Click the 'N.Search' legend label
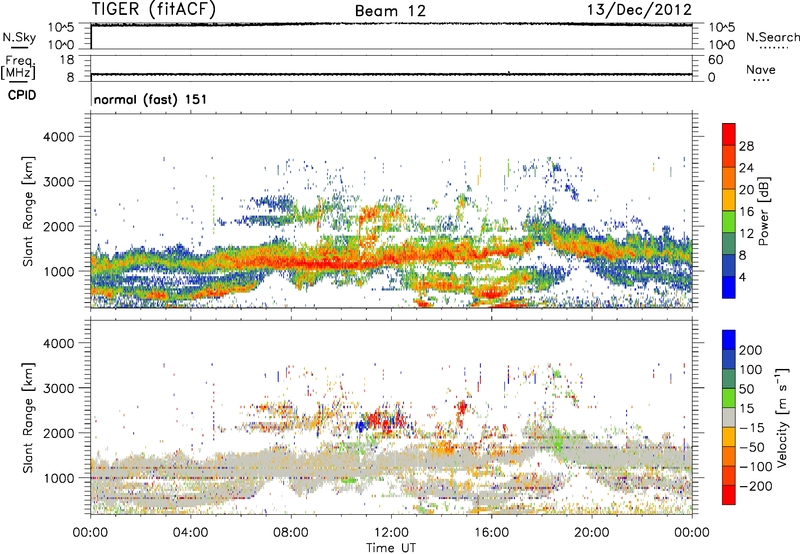Image resolution: width=800 pixels, height=554 pixels. coord(772,37)
